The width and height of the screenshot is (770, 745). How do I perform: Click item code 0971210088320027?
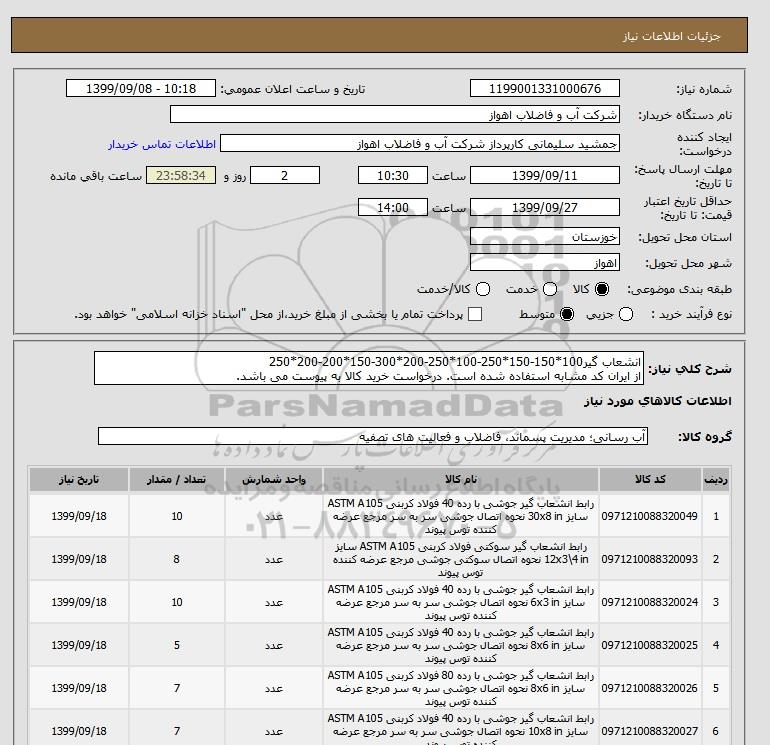[649, 731]
